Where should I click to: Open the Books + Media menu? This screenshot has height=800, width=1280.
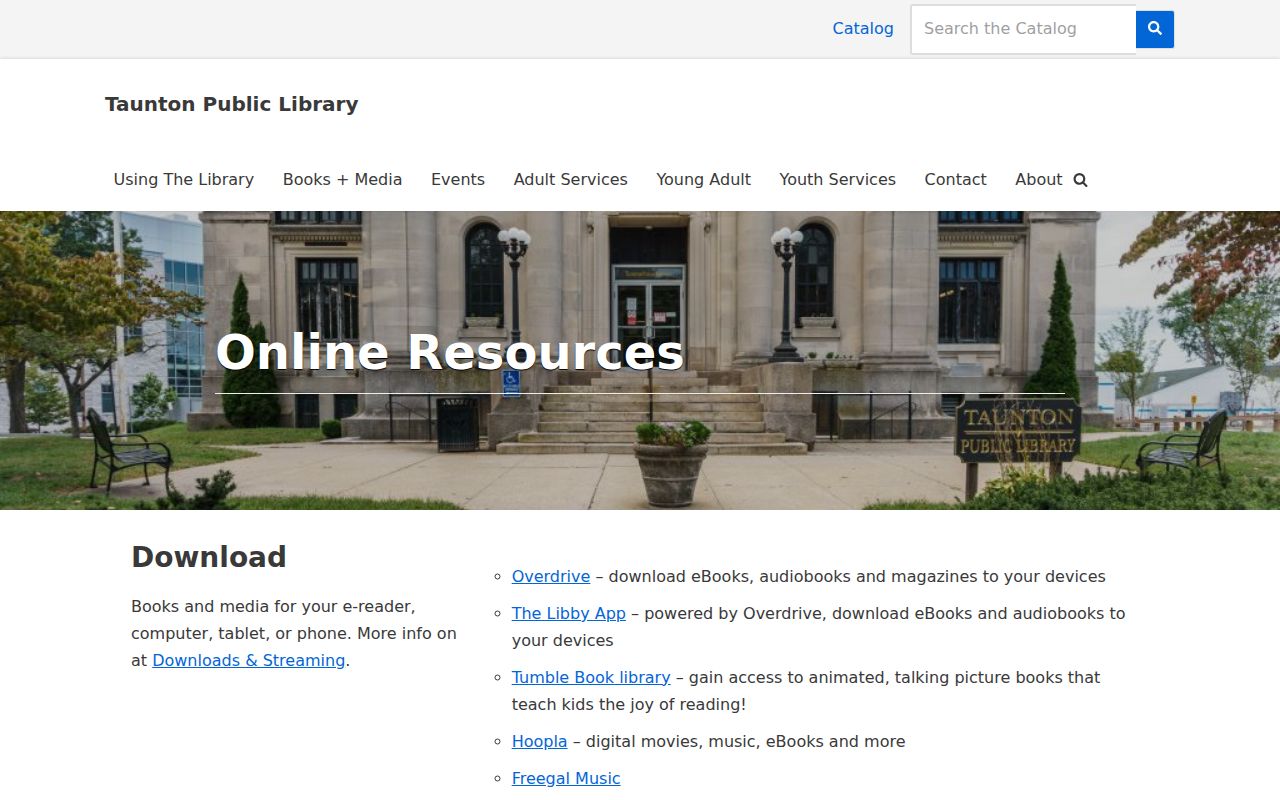tap(342, 180)
